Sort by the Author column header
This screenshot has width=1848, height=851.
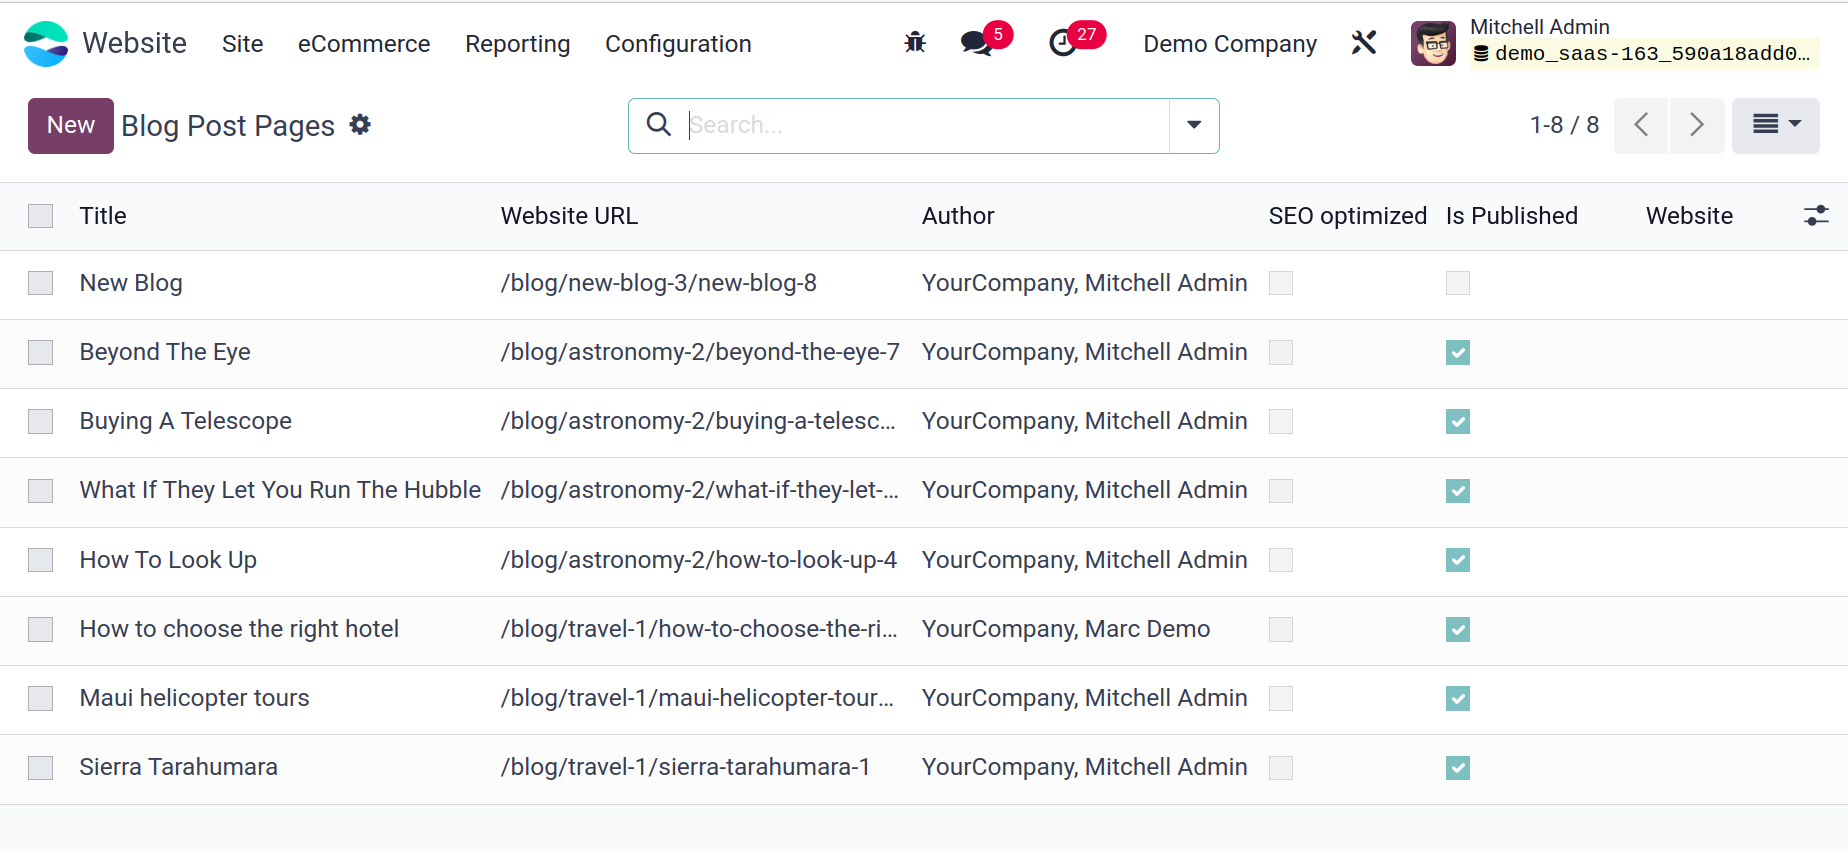[958, 216]
